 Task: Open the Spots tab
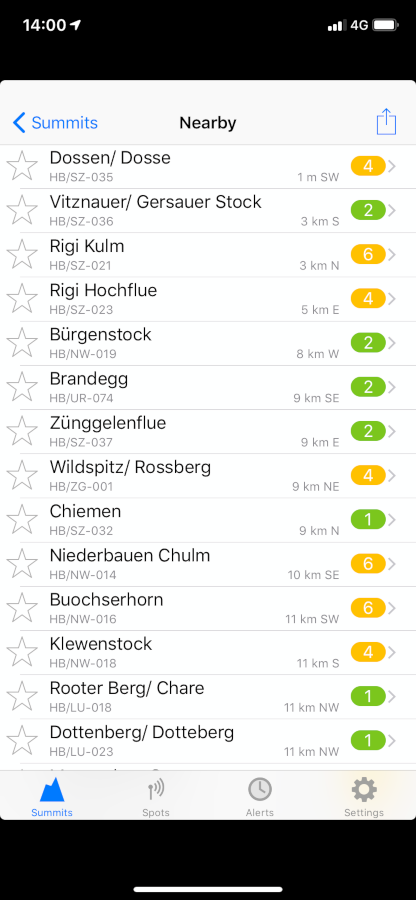pyautogui.click(x=155, y=797)
